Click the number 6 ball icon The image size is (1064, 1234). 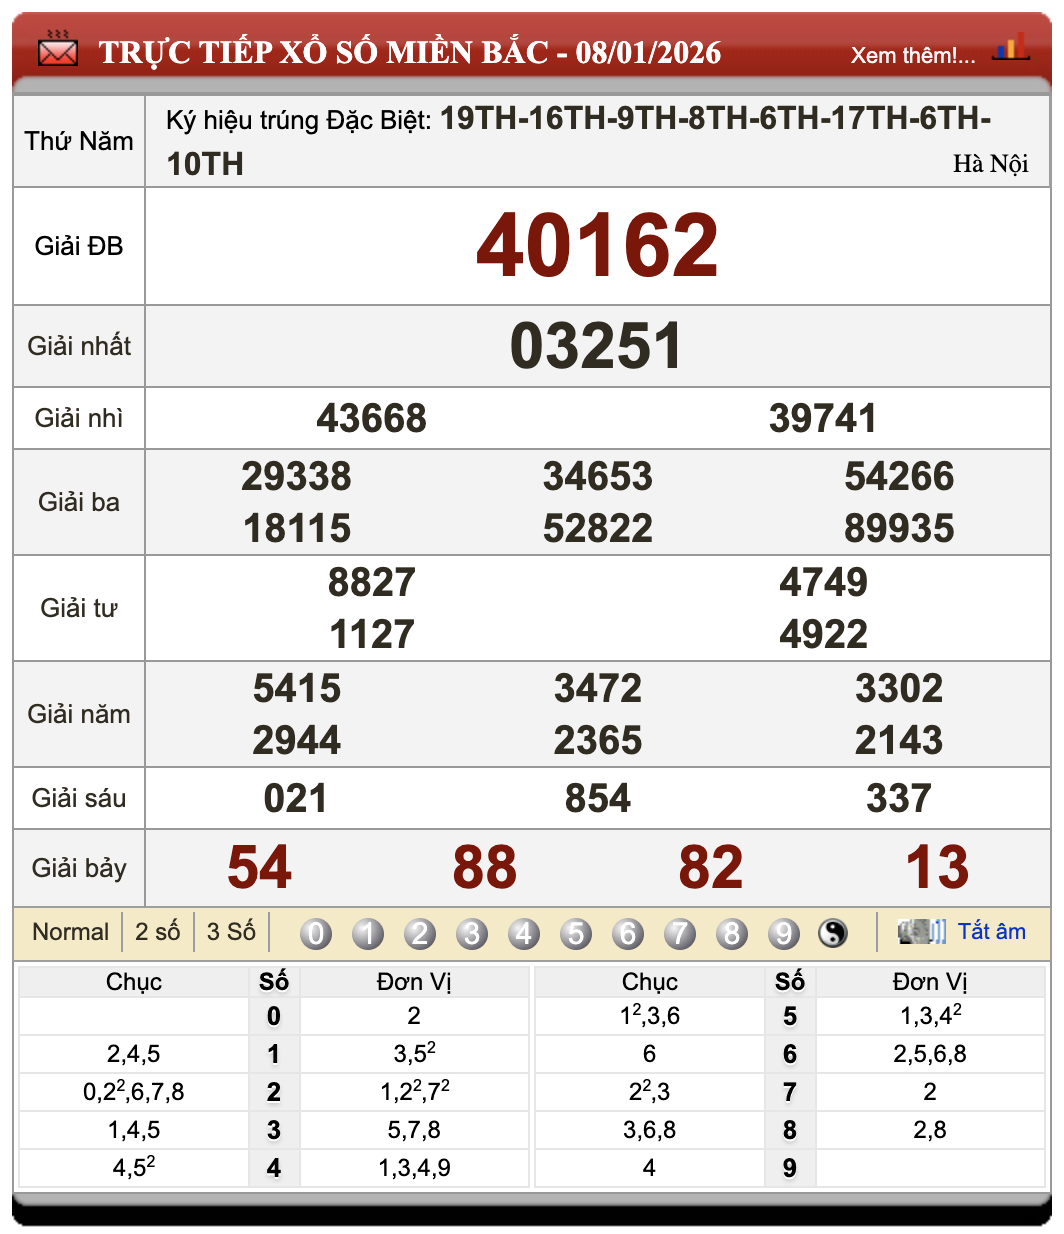pyautogui.click(x=628, y=932)
